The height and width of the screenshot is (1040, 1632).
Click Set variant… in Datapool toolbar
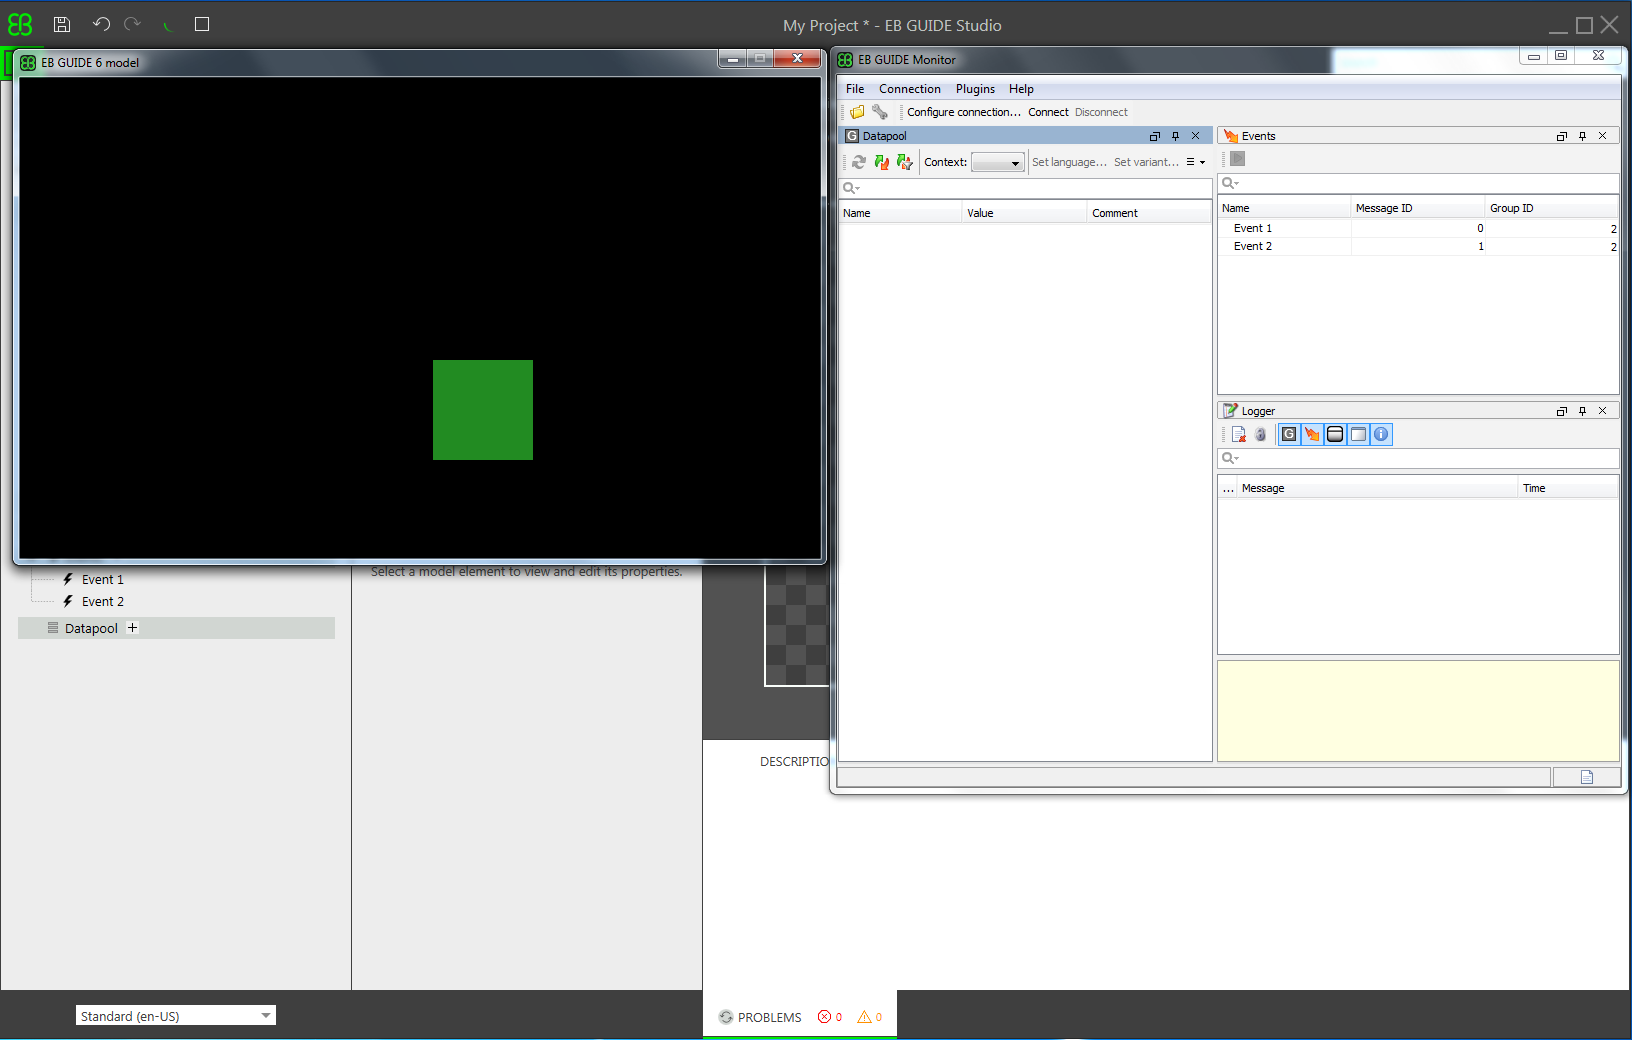pyautogui.click(x=1146, y=162)
